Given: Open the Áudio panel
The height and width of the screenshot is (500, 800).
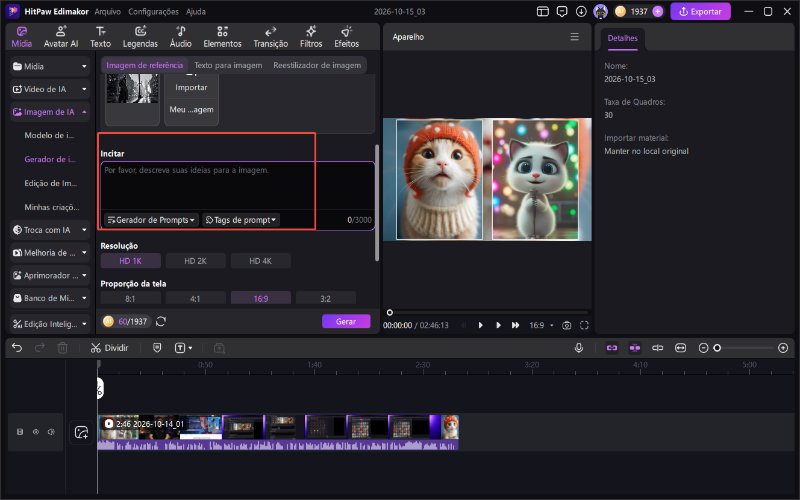Looking at the screenshot, I should [181, 37].
